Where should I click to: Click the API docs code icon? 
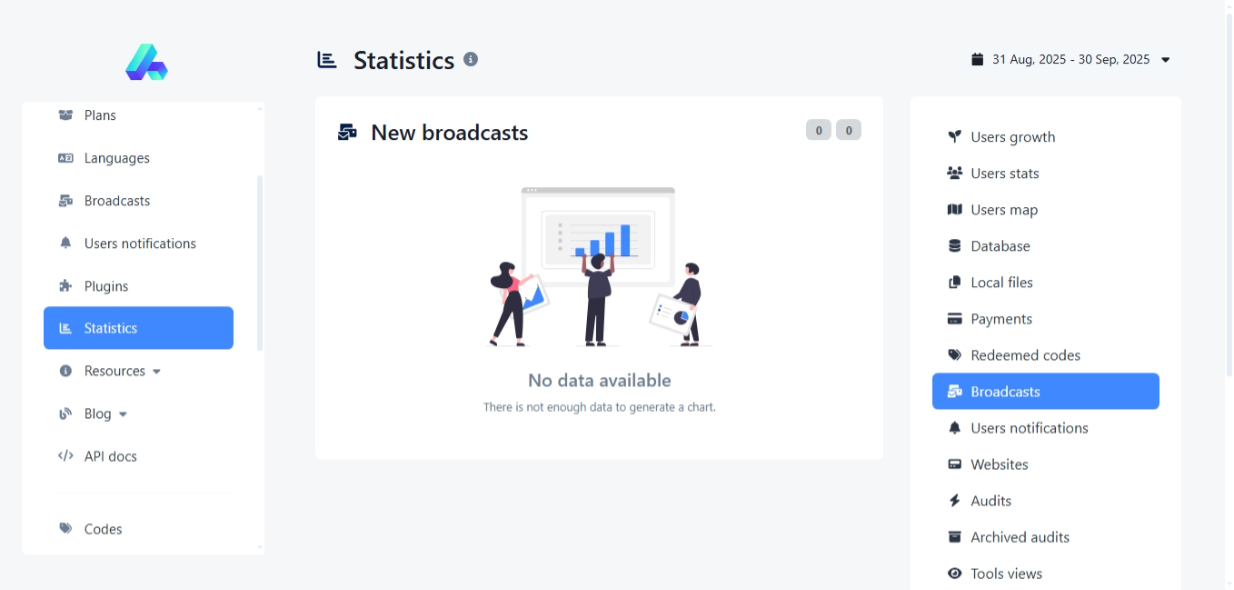pyautogui.click(x=66, y=456)
